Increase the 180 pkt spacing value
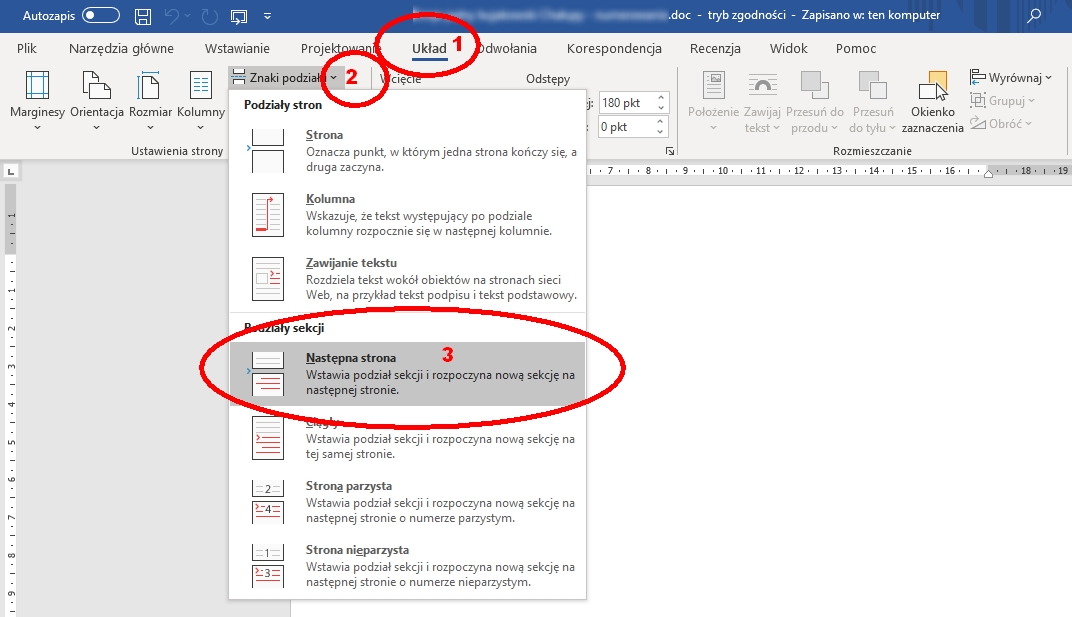Screen dimensions: 1072x617 click(x=661, y=98)
